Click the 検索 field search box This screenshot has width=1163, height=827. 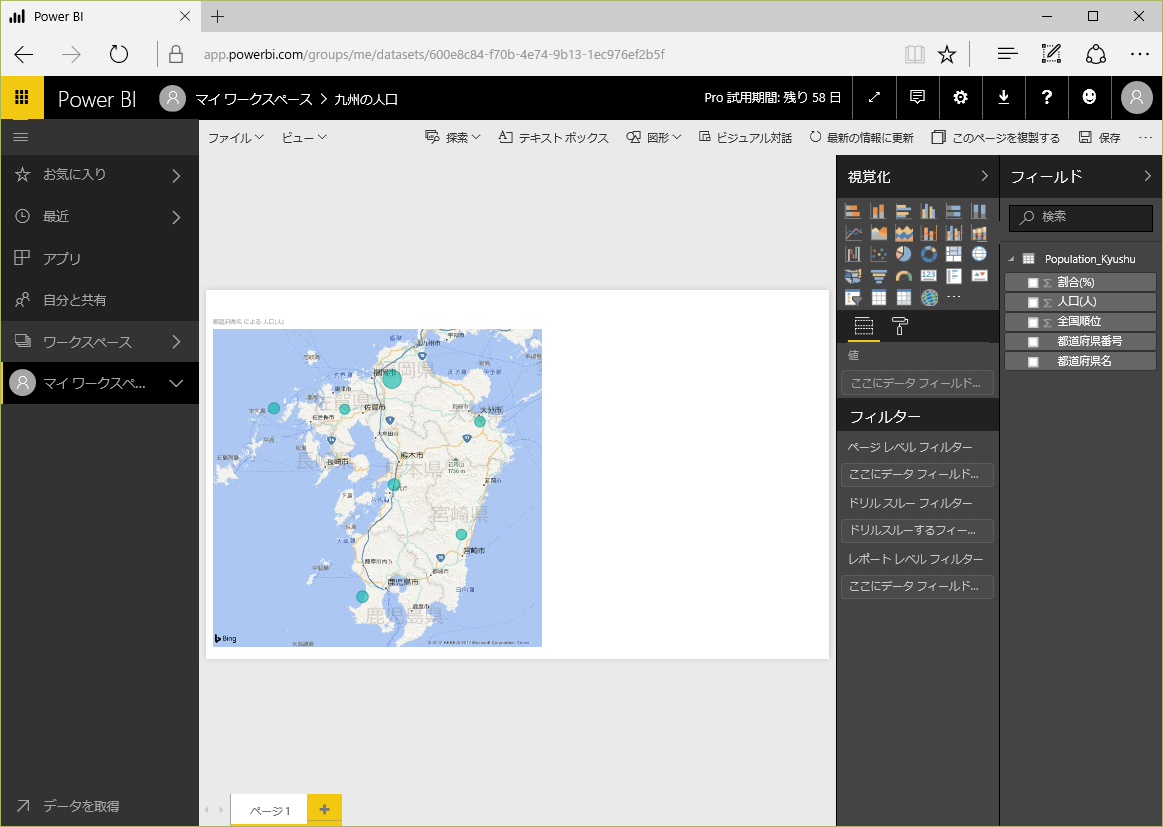coord(1080,217)
